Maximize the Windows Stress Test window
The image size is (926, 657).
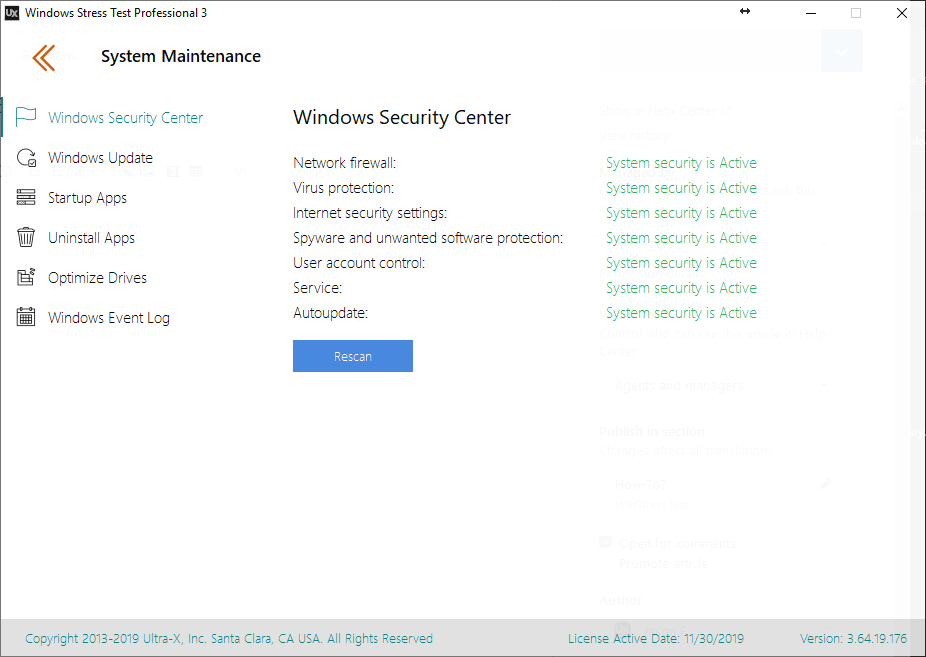[856, 13]
